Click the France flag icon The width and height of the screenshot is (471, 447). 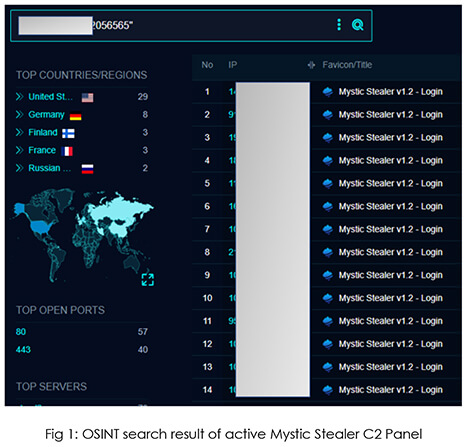click(x=67, y=152)
